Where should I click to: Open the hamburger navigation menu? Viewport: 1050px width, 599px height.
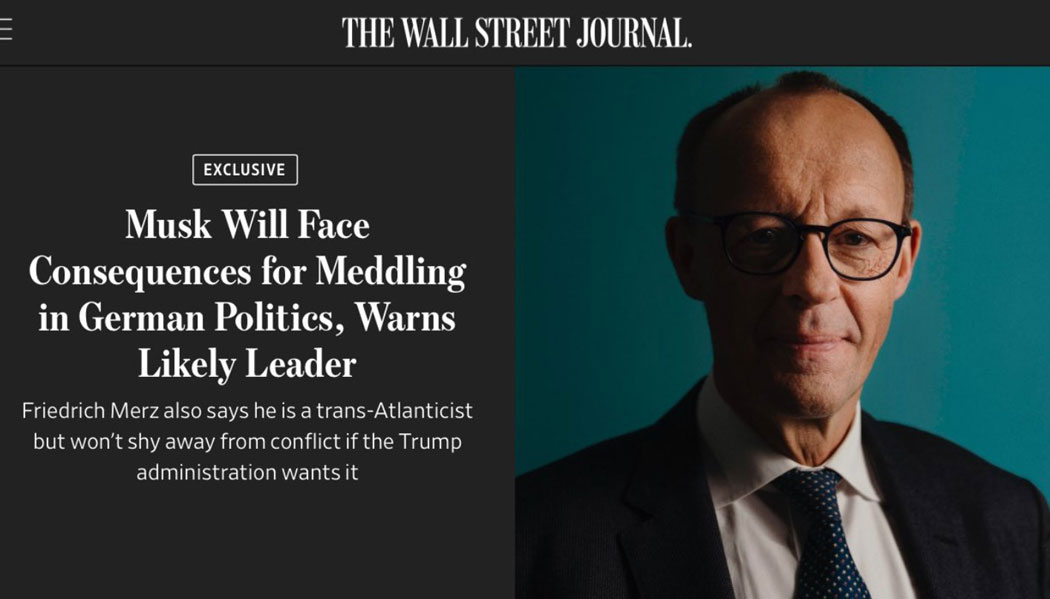point(5,30)
